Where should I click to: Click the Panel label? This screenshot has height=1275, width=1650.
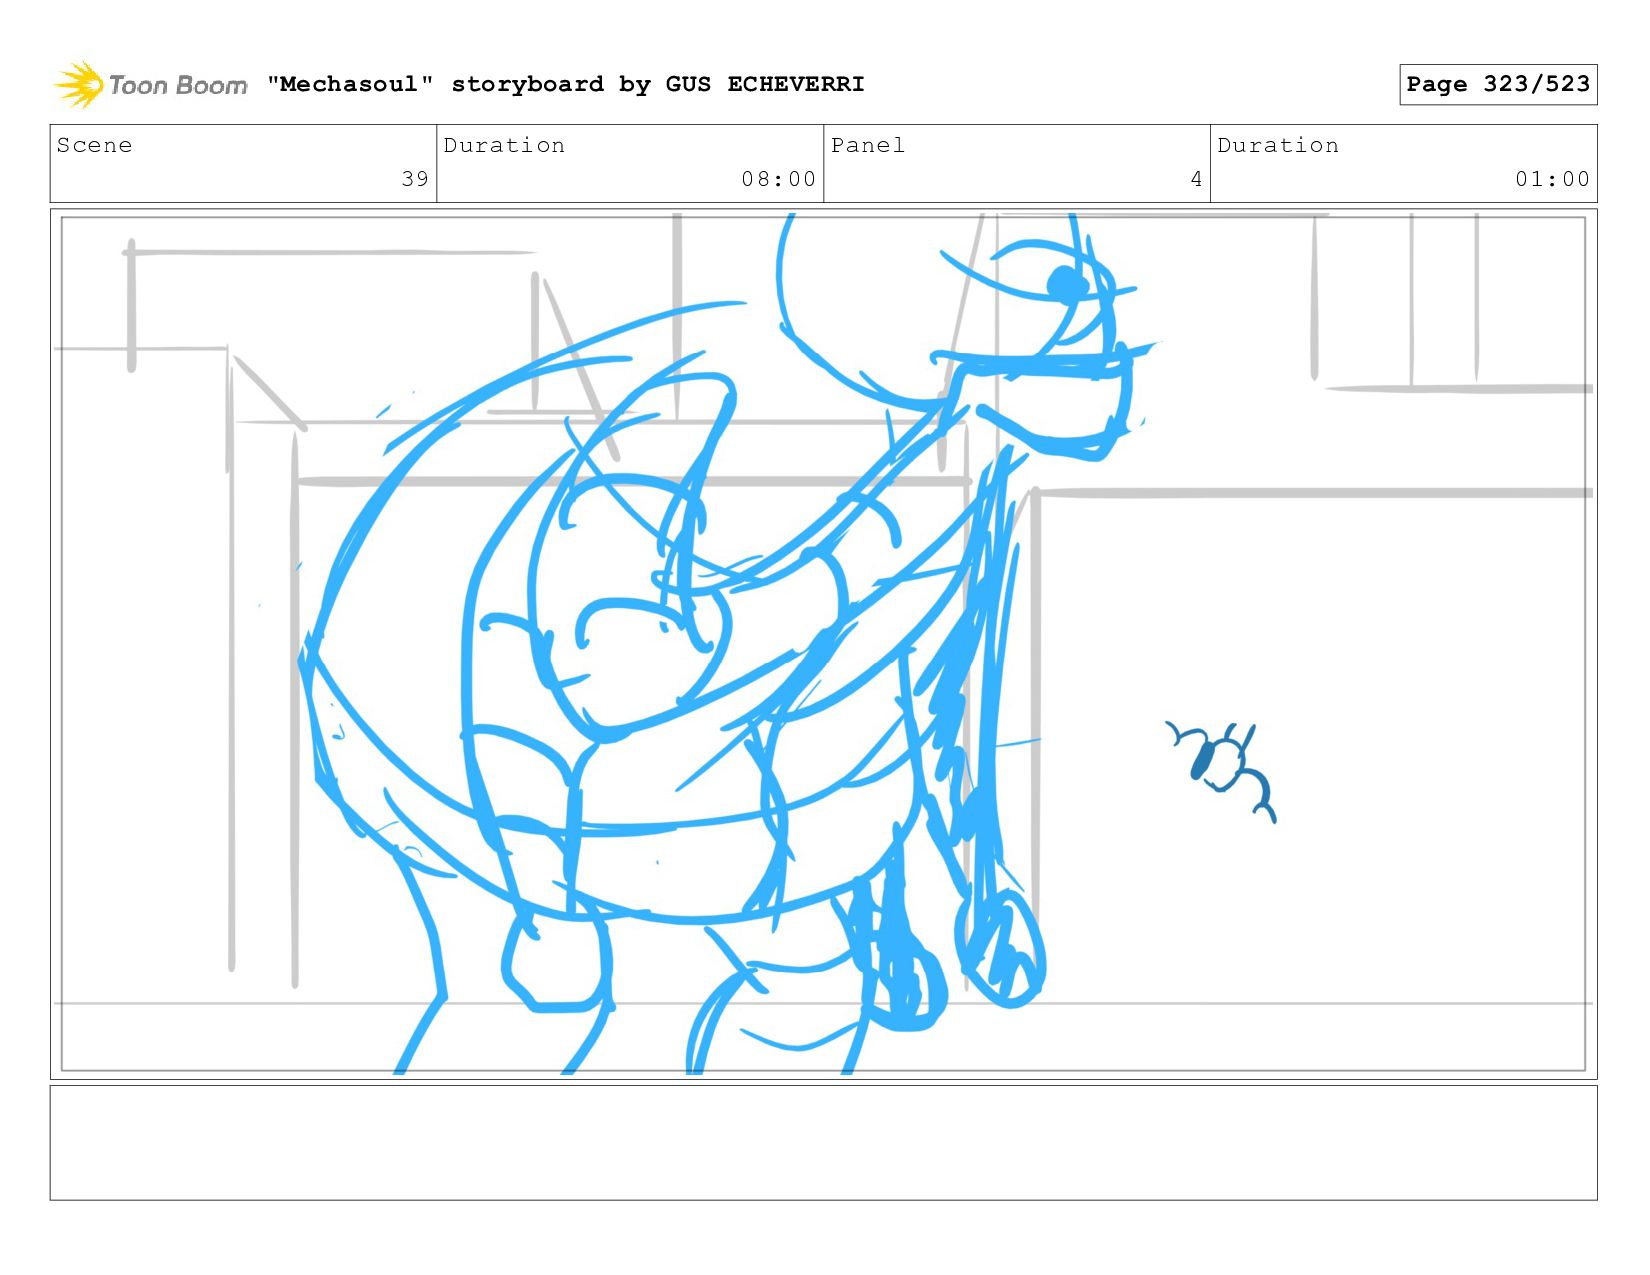click(868, 145)
